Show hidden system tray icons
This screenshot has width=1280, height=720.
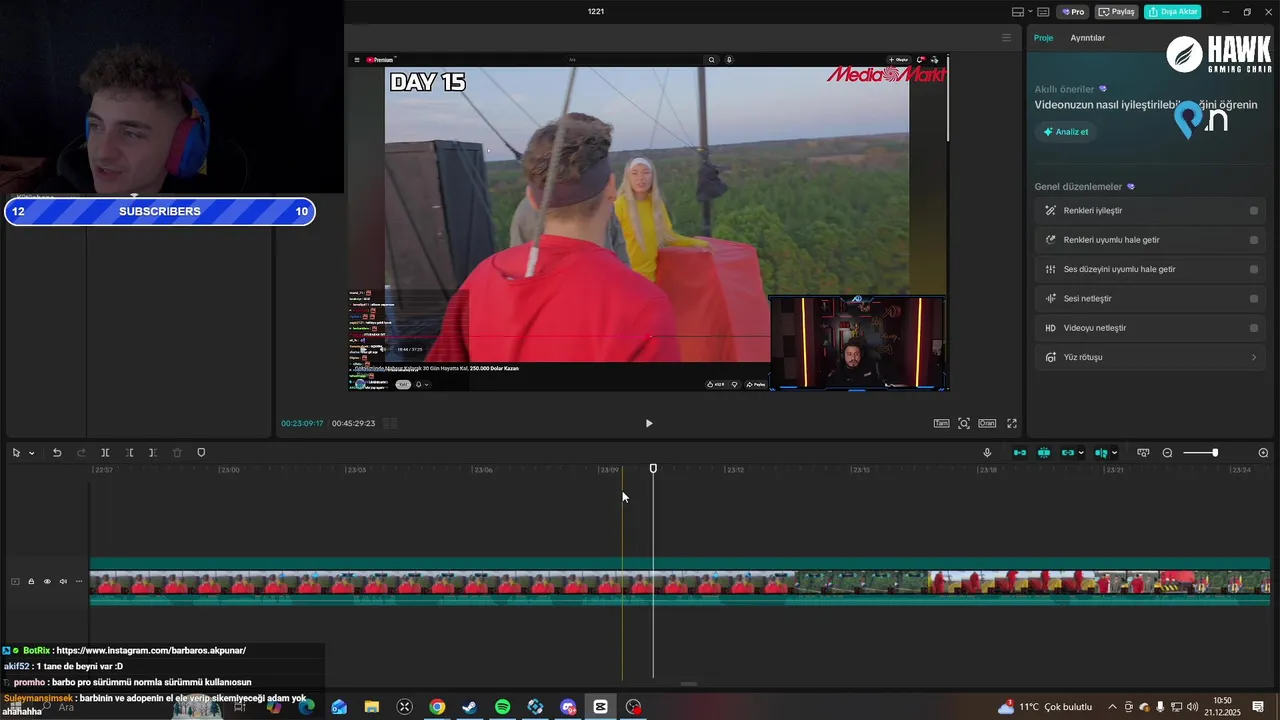tap(1112, 707)
